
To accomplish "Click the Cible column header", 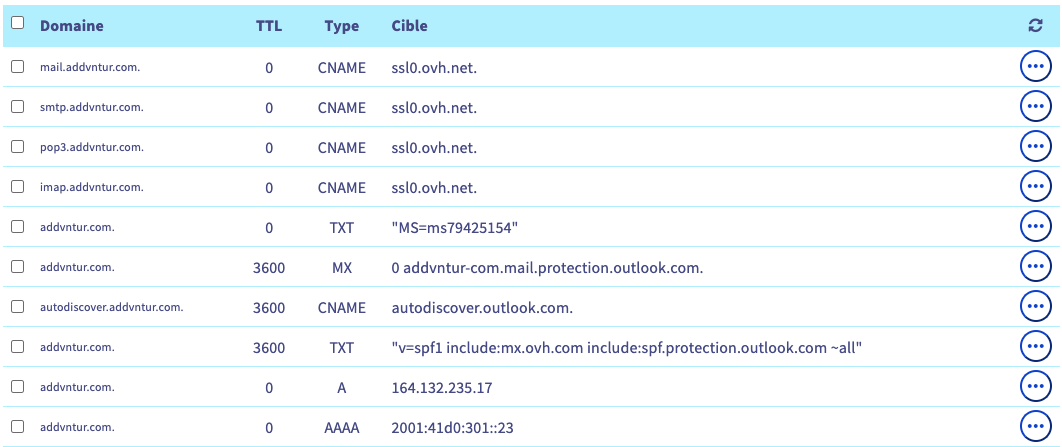I will point(410,26).
